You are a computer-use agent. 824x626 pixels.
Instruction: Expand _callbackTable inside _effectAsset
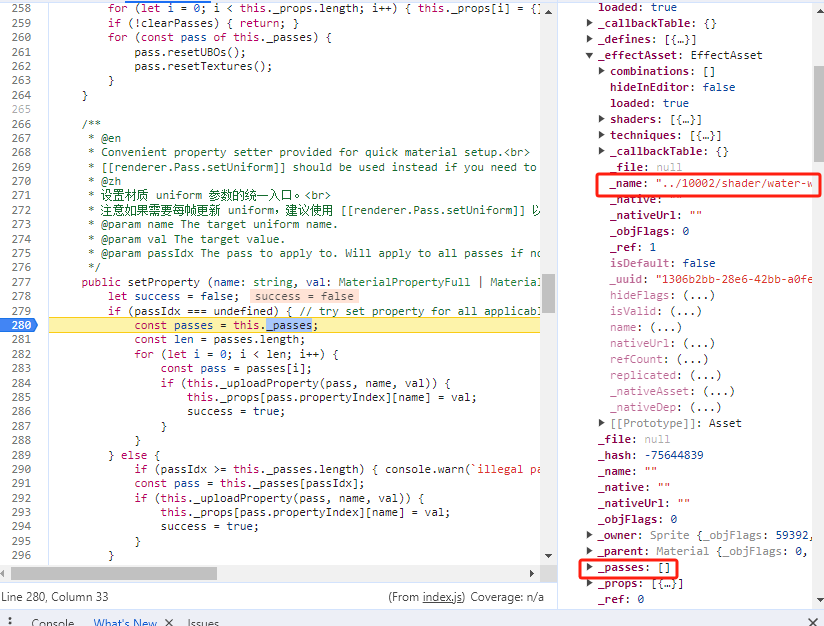tap(602, 151)
